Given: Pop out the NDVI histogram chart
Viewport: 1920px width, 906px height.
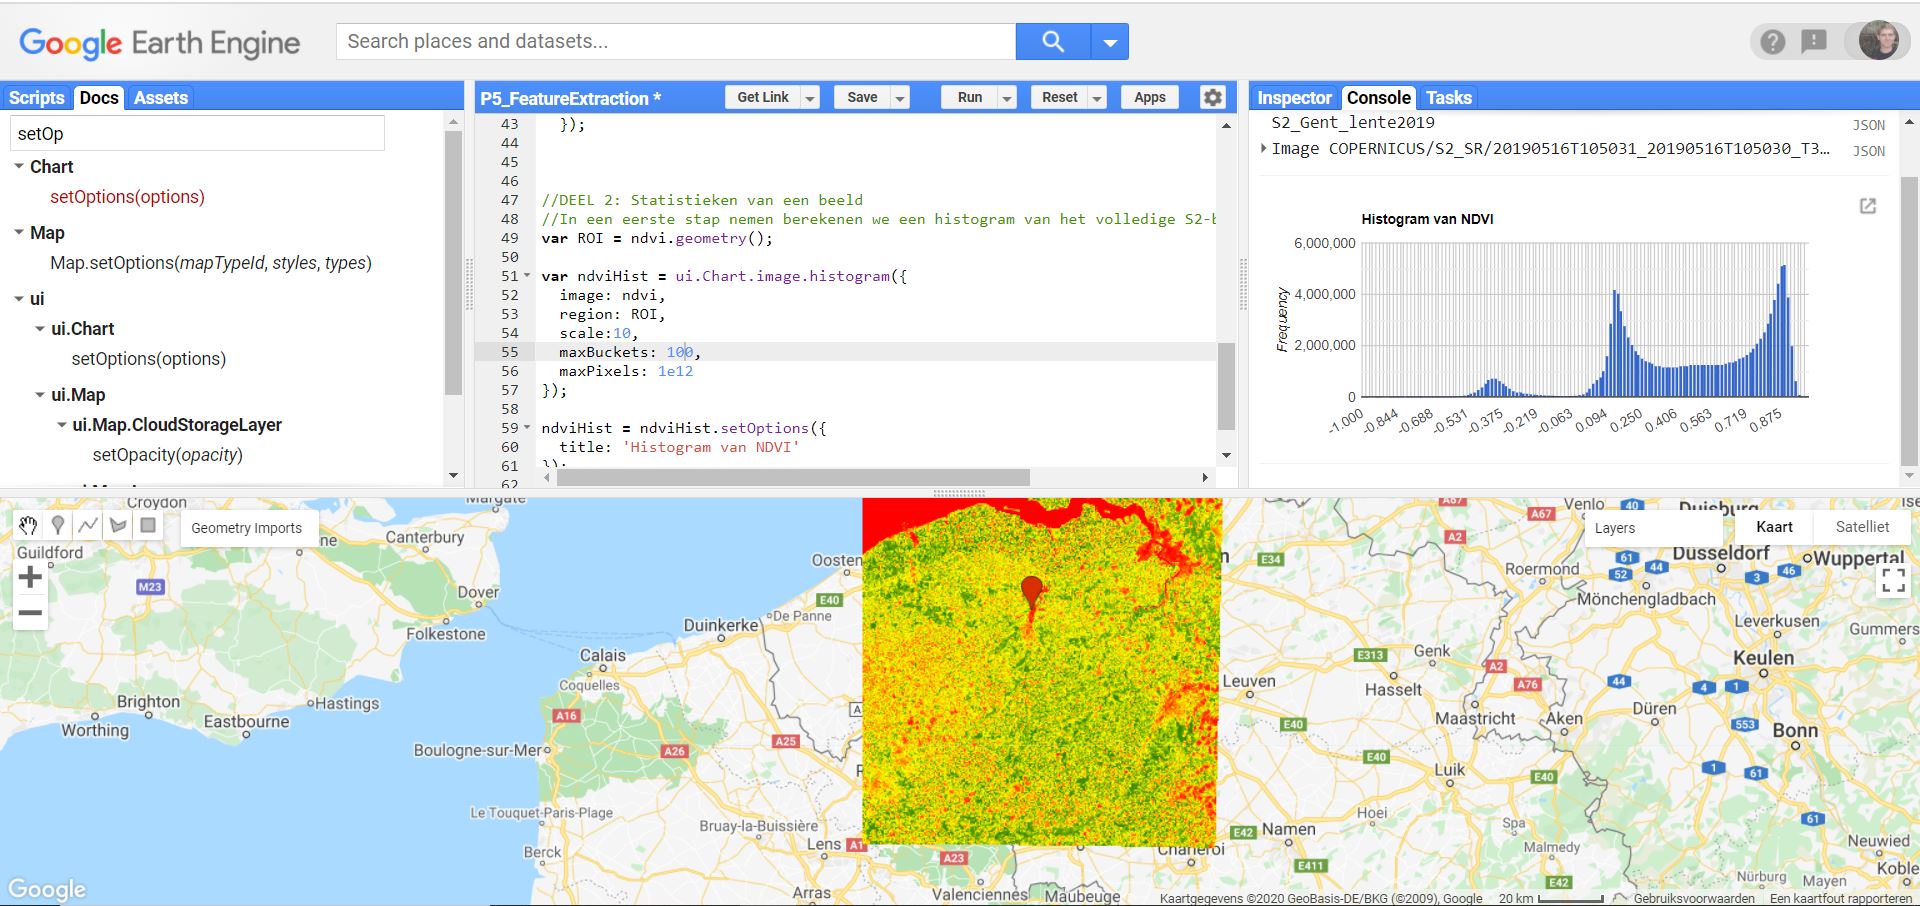Looking at the screenshot, I should 1867,206.
